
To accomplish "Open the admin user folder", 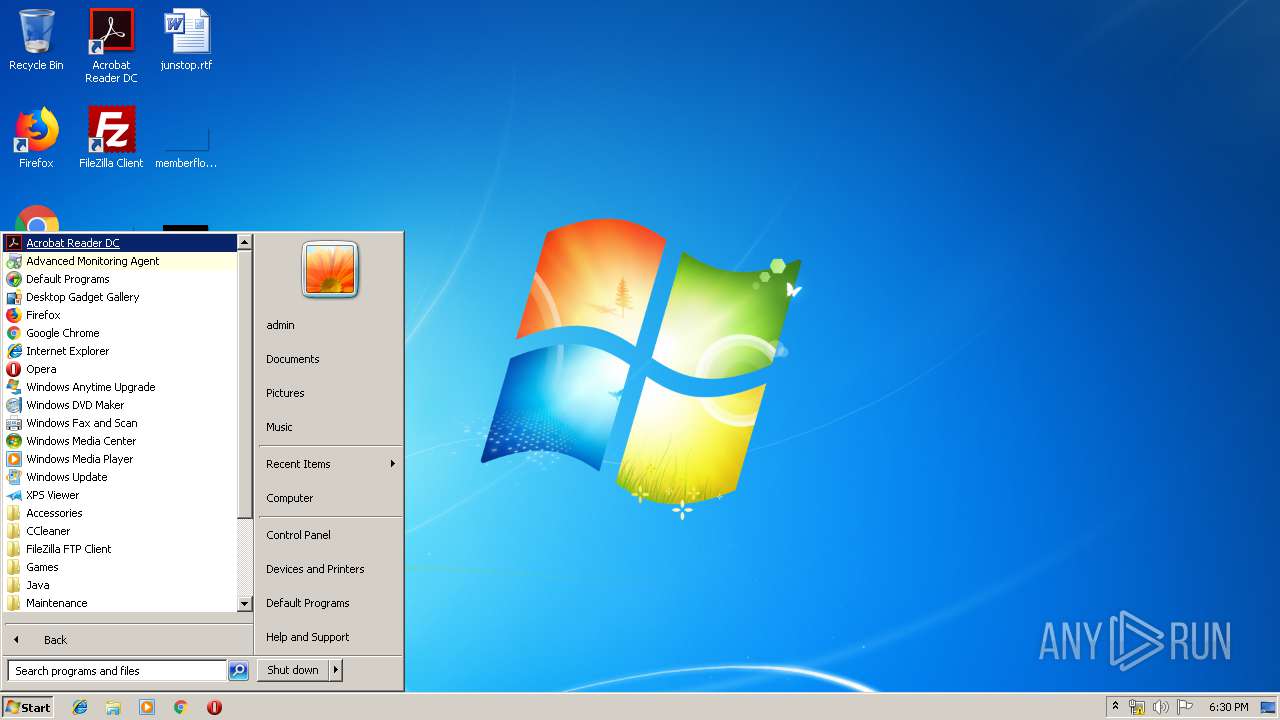I will 330,325.
